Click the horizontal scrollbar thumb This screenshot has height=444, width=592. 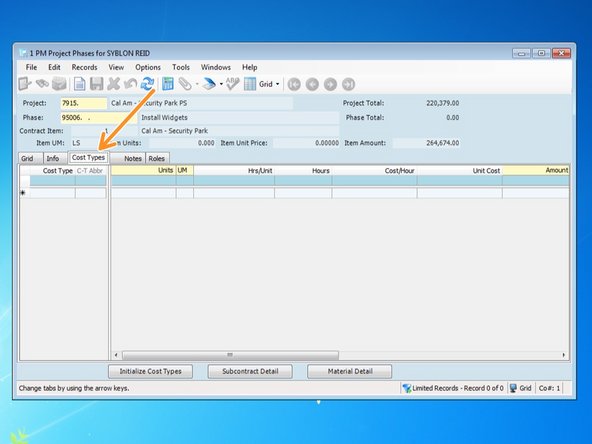click(x=230, y=355)
